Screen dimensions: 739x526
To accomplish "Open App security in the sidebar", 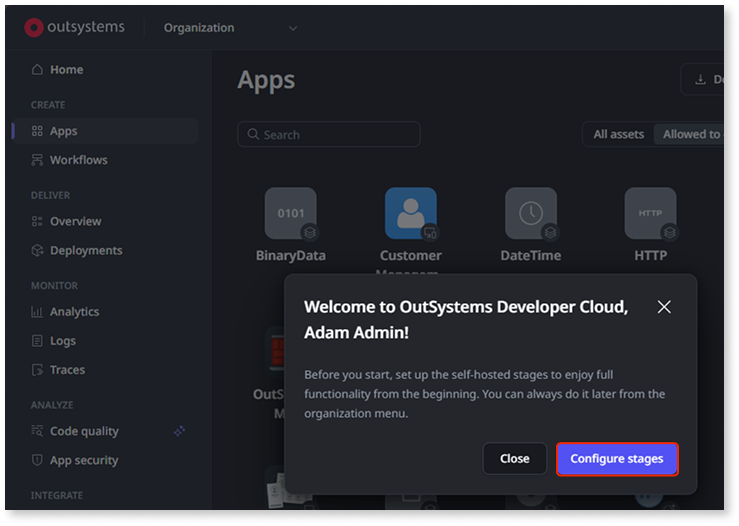I will pos(75,460).
